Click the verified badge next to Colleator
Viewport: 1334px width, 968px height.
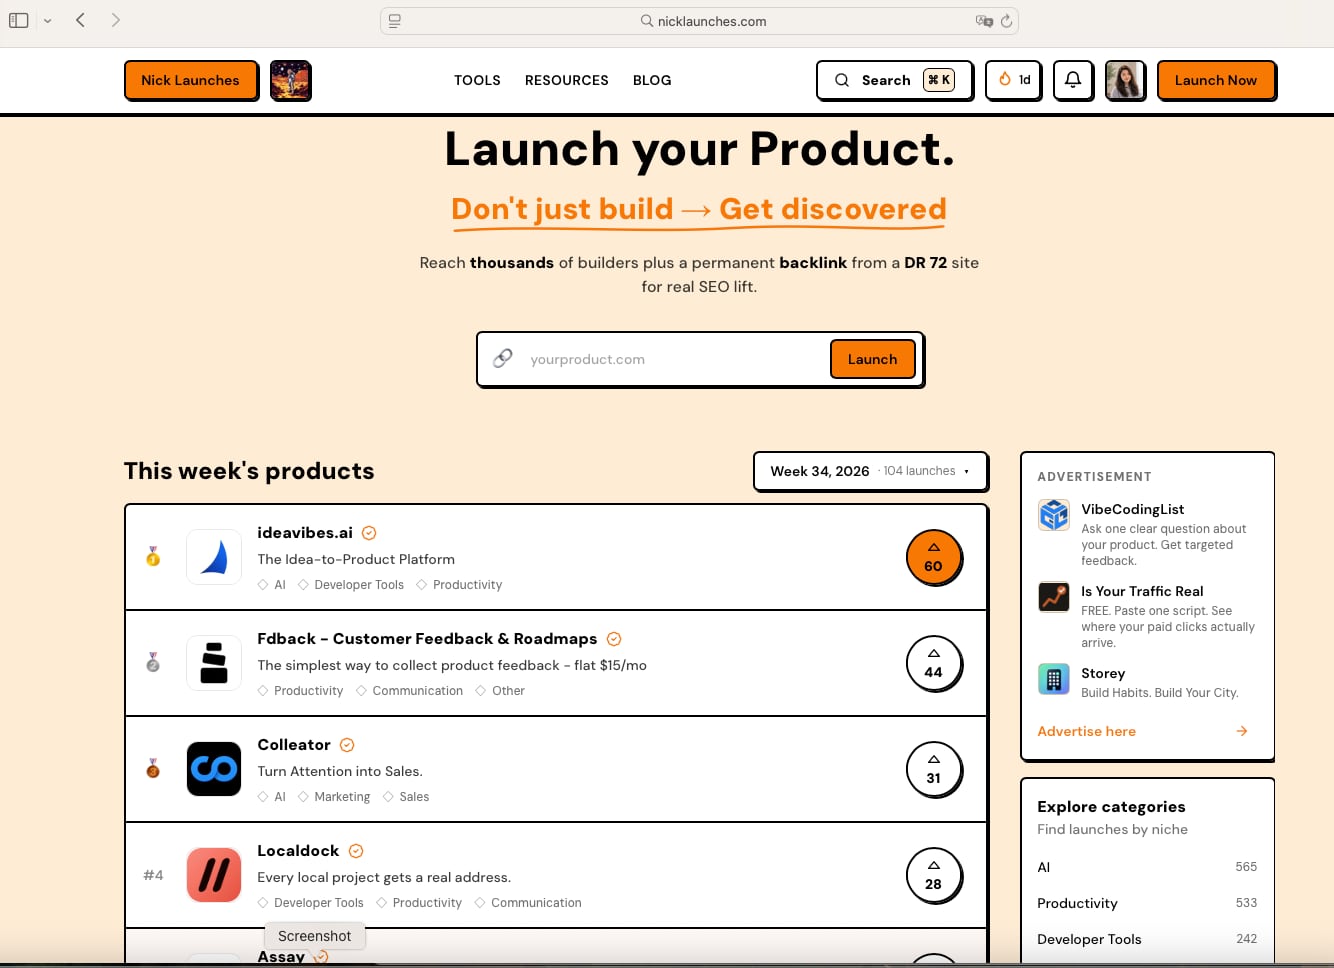[347, 745]
